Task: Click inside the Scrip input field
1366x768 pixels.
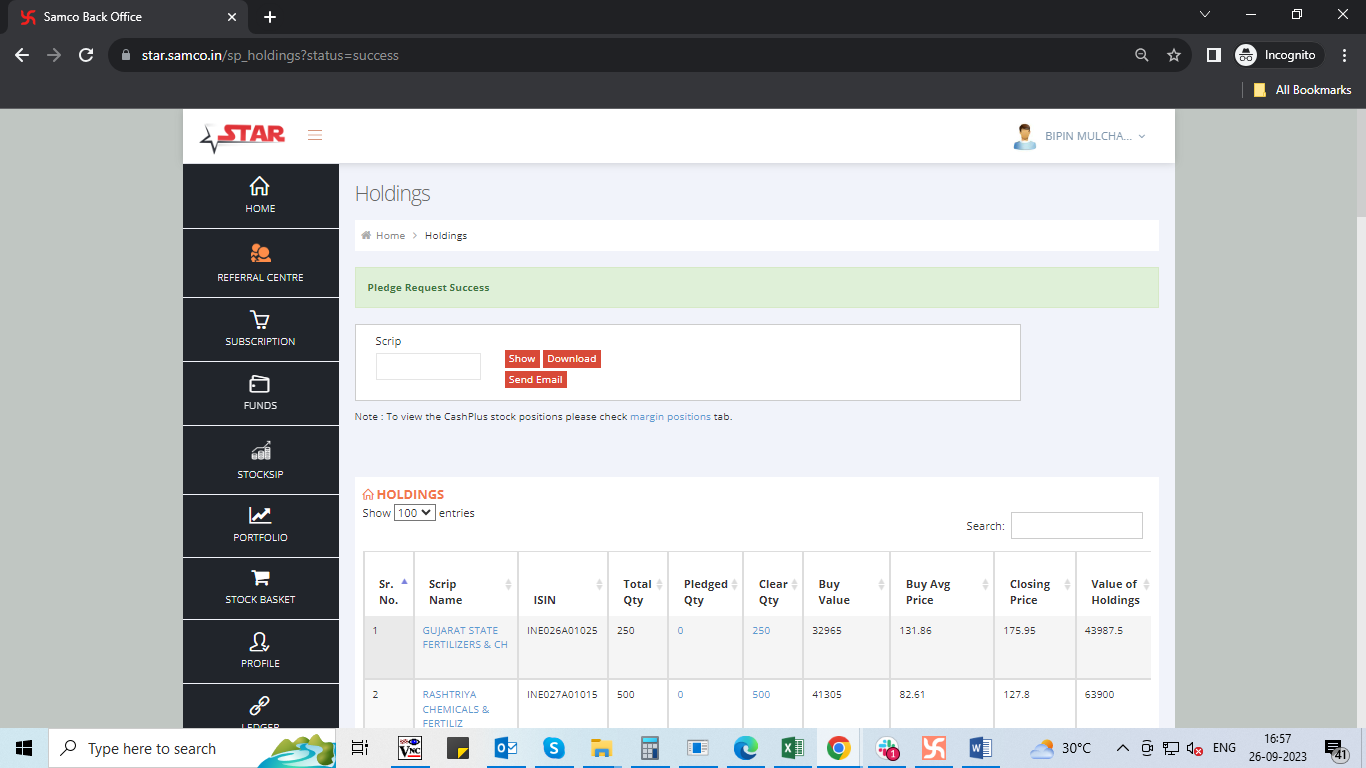Action: tap(428, 366)
